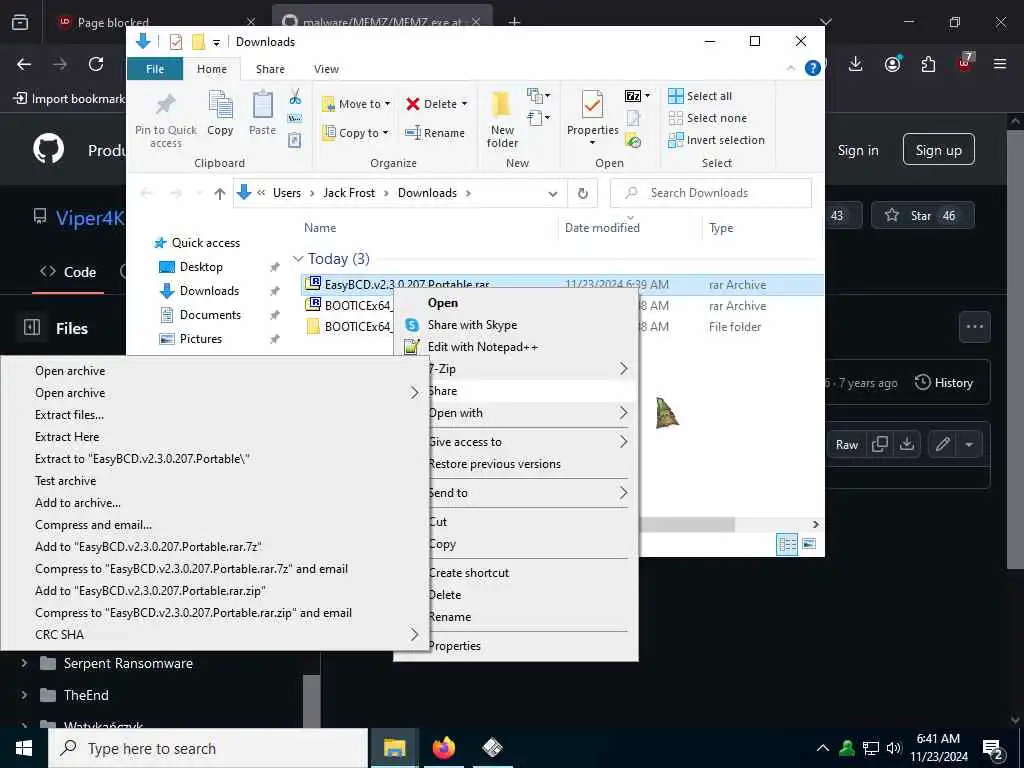Click Rename in Organize group
Screen dimensions: 1024x768
pyautogui.click(x=435, y=133)
